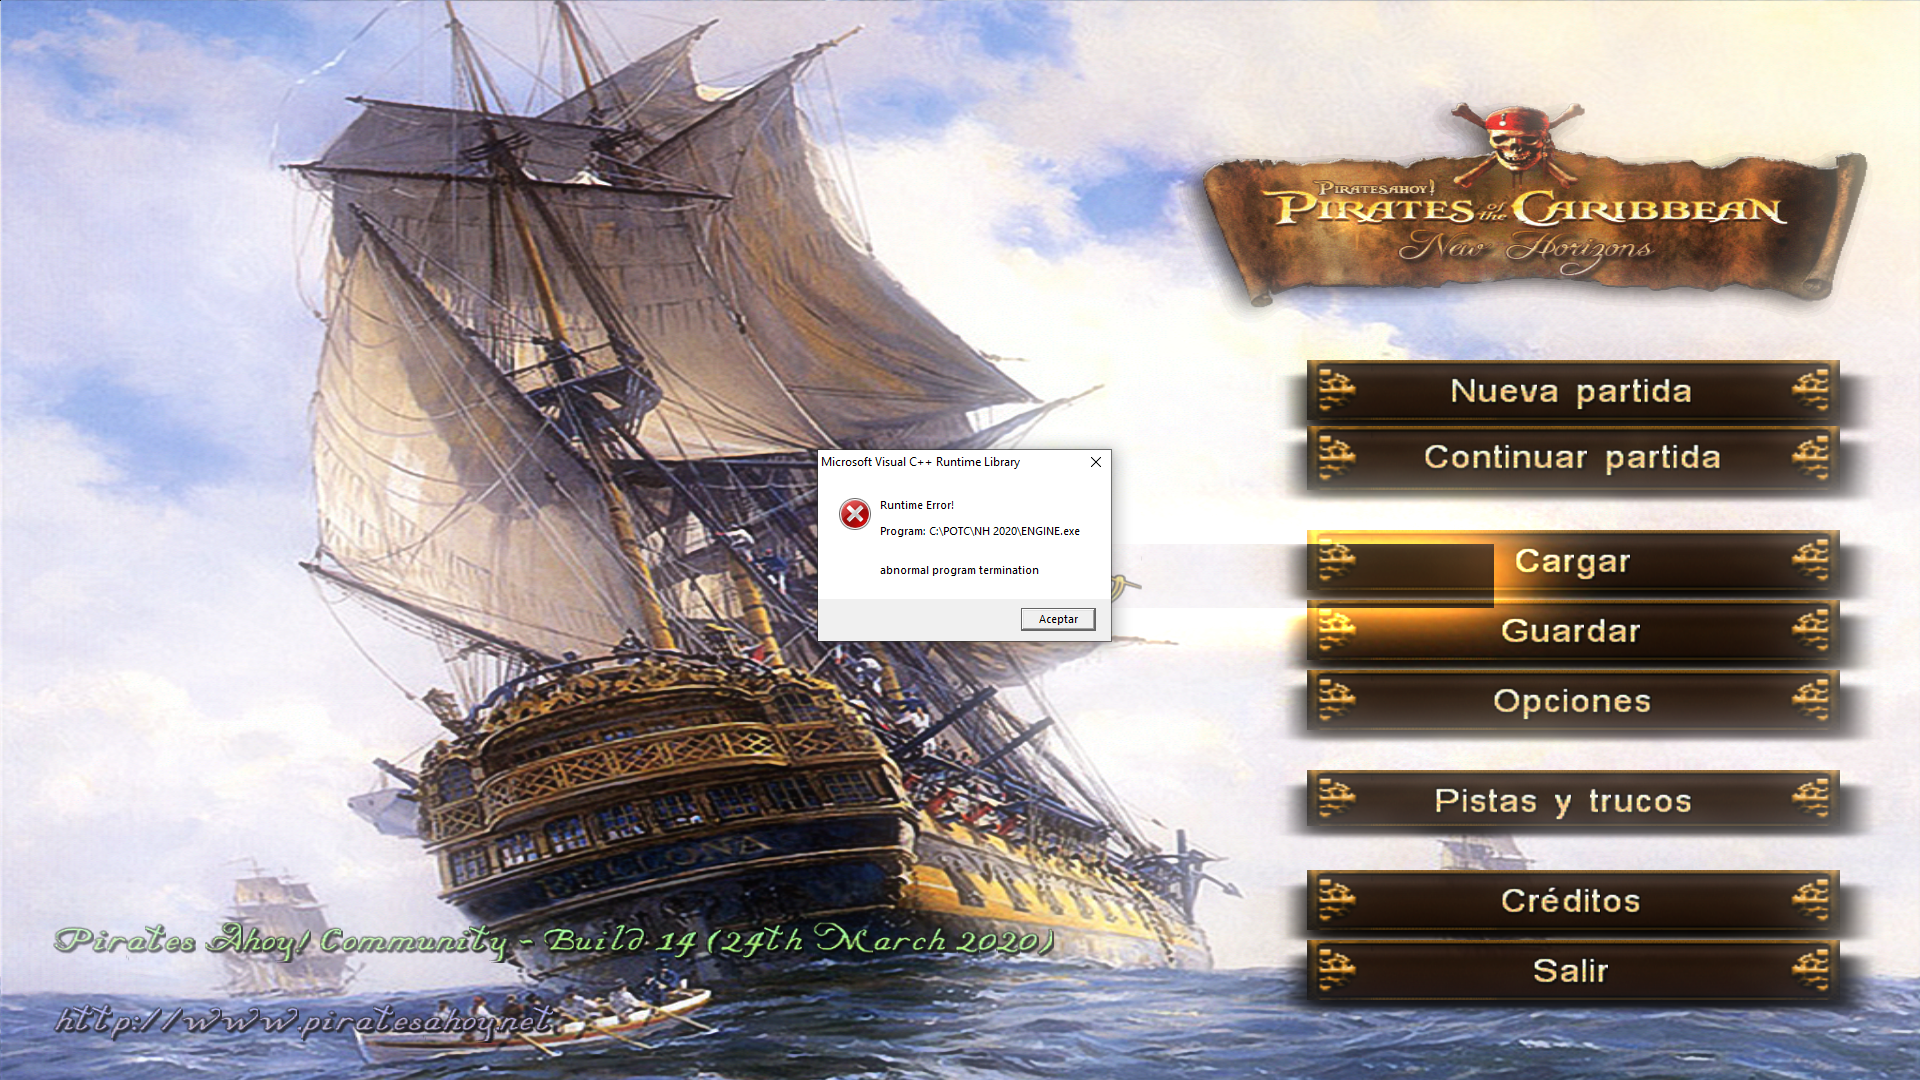1920x1080 pixels.
Task: Open Pistas y trucos
Action: tap(1572, 801)
